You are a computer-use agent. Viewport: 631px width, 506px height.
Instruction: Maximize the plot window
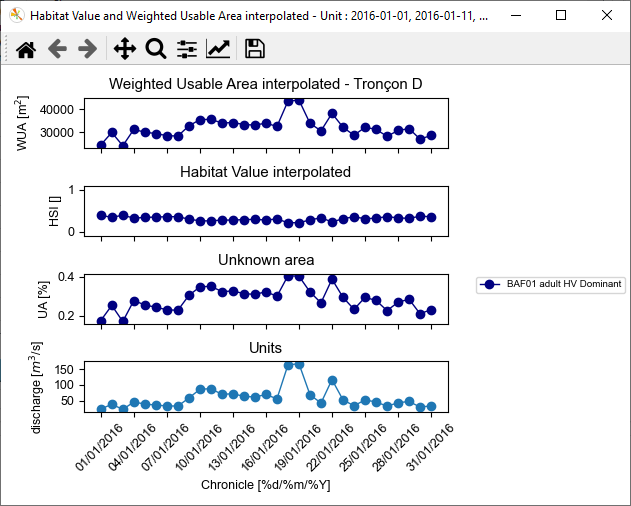point(561,16)
